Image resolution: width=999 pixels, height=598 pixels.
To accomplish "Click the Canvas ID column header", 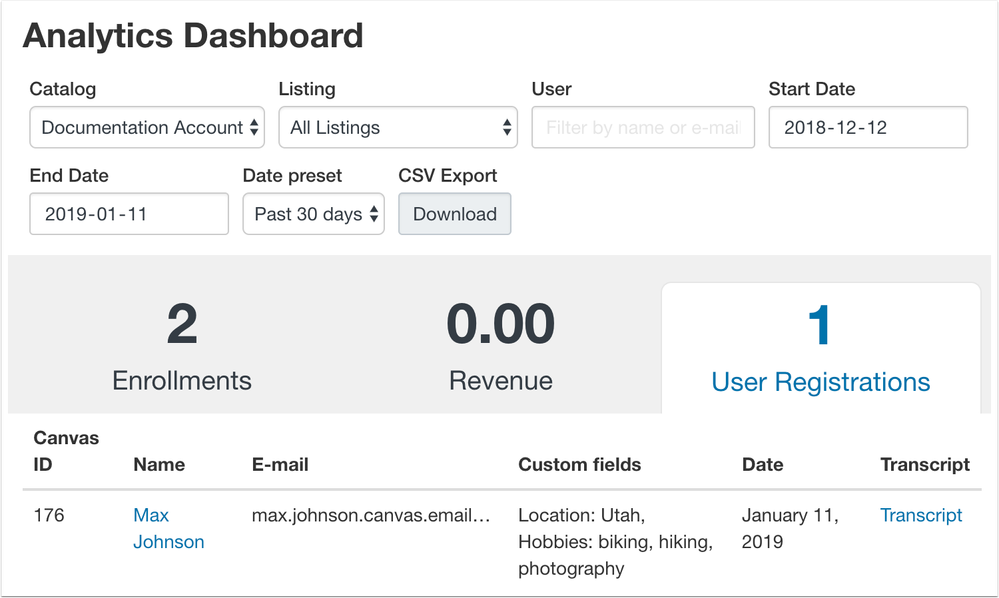I will 67,450.
